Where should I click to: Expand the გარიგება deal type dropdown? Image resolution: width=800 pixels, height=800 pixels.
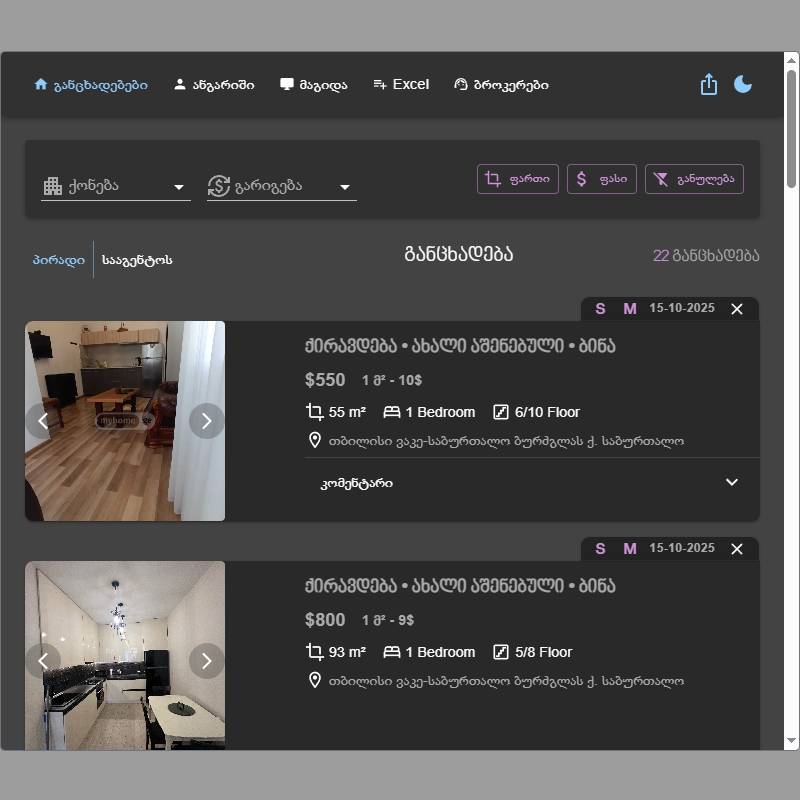(281, 186)
